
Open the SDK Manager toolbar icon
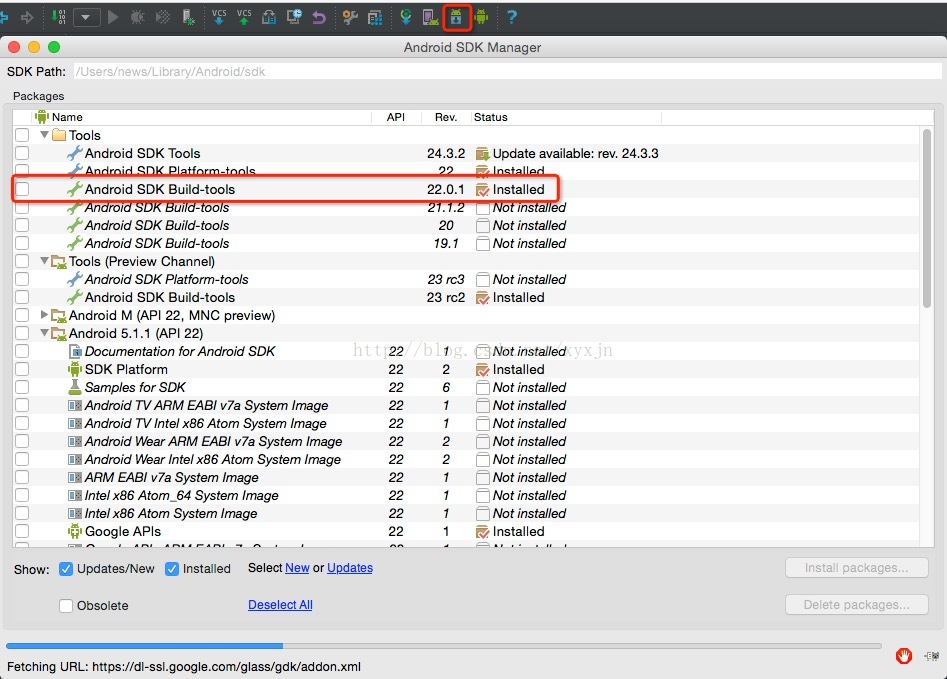(x=456, y=17)
